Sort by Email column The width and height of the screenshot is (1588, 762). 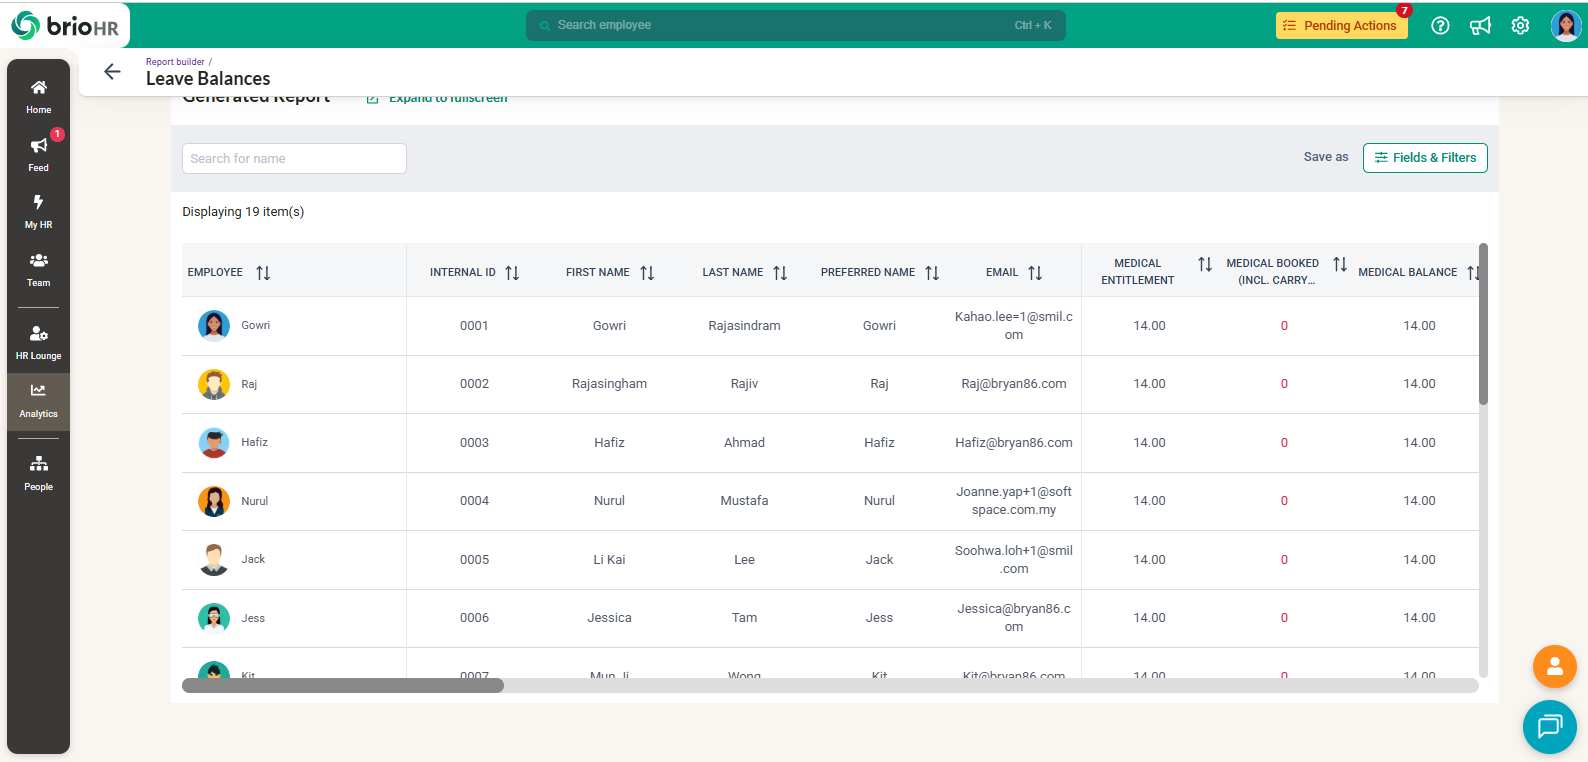(x=1035, y=272)
